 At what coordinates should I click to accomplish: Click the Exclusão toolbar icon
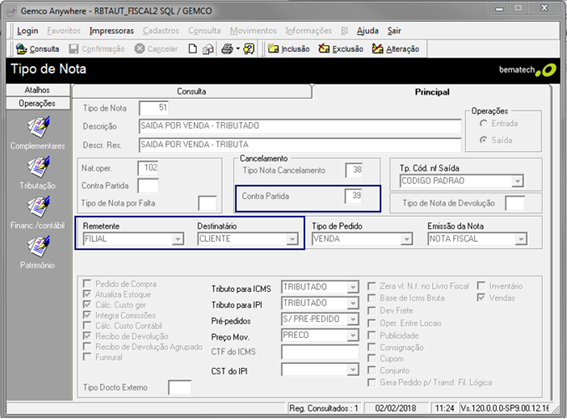click(324, 48)
